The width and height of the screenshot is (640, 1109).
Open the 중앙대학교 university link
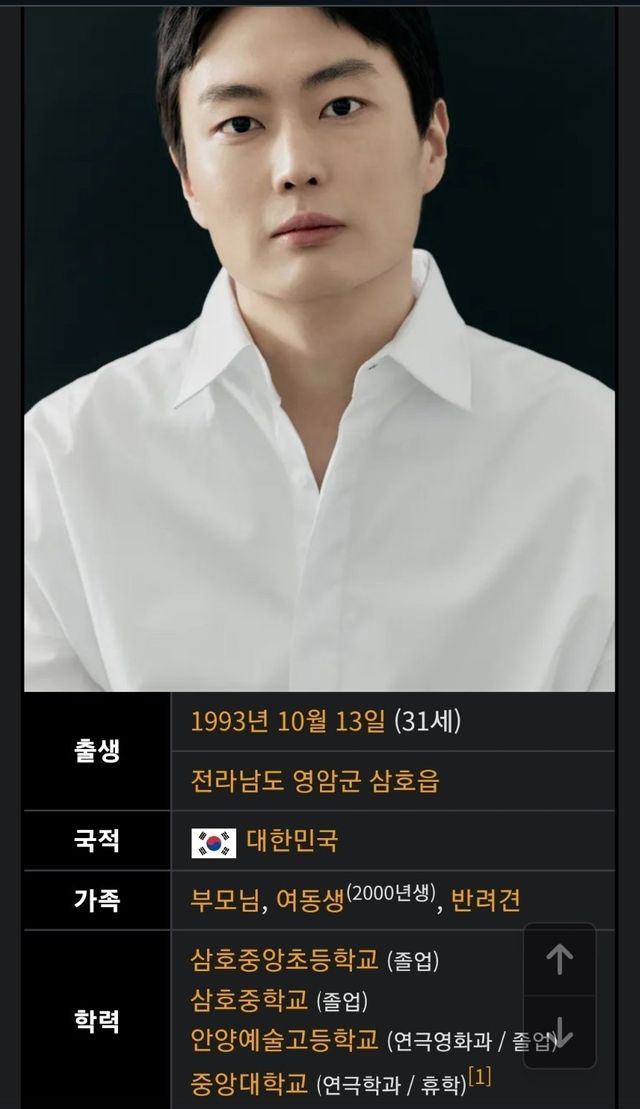[x=250, y=1082]
